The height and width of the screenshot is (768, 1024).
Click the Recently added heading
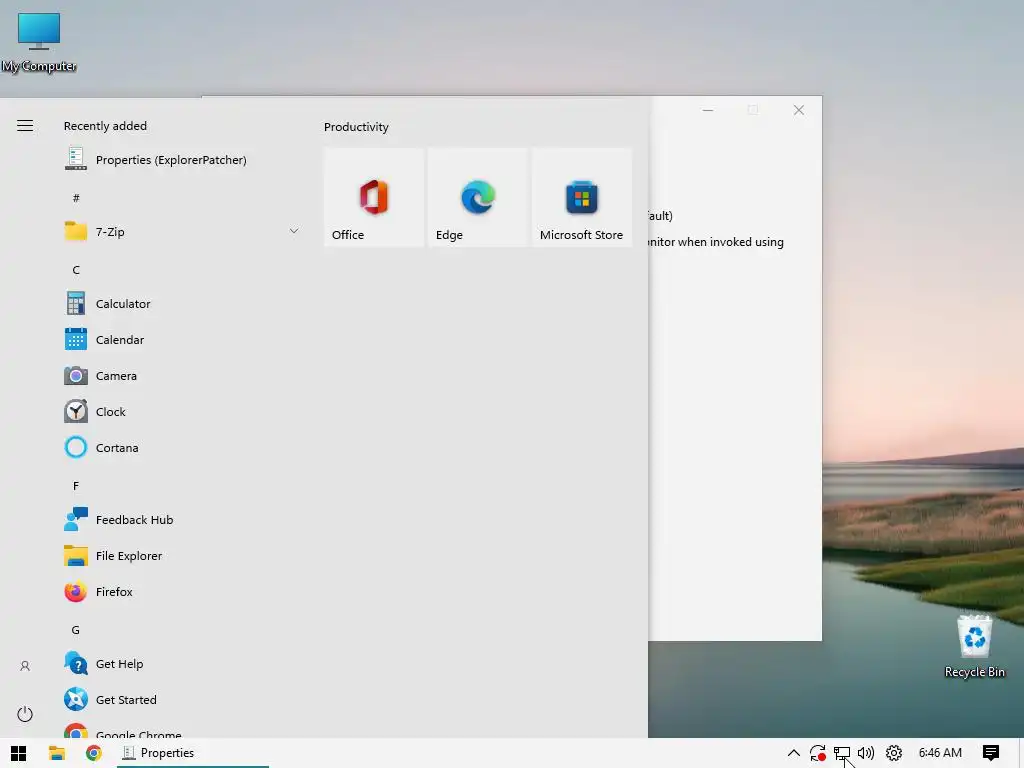tap(105, 126)
